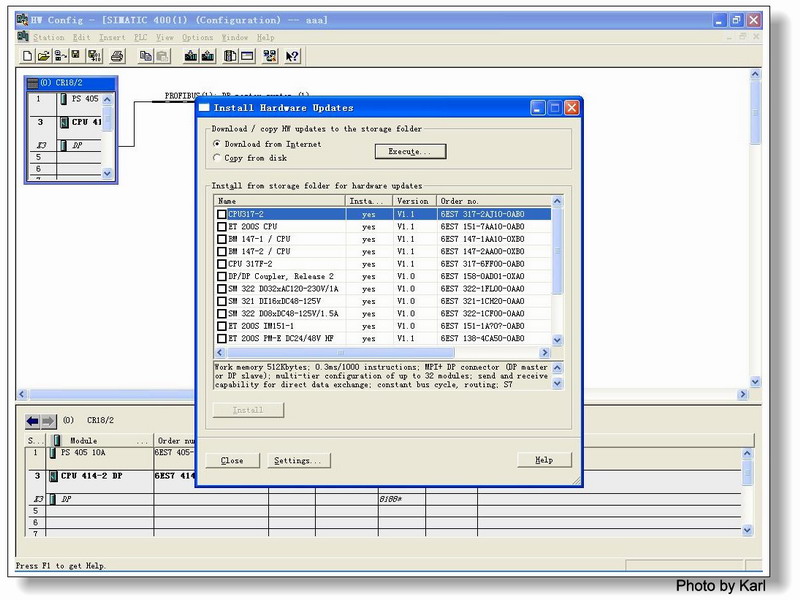Click the updates list scroll-down arrow
This screenshot has width=800, height=600.
(557, 340)
